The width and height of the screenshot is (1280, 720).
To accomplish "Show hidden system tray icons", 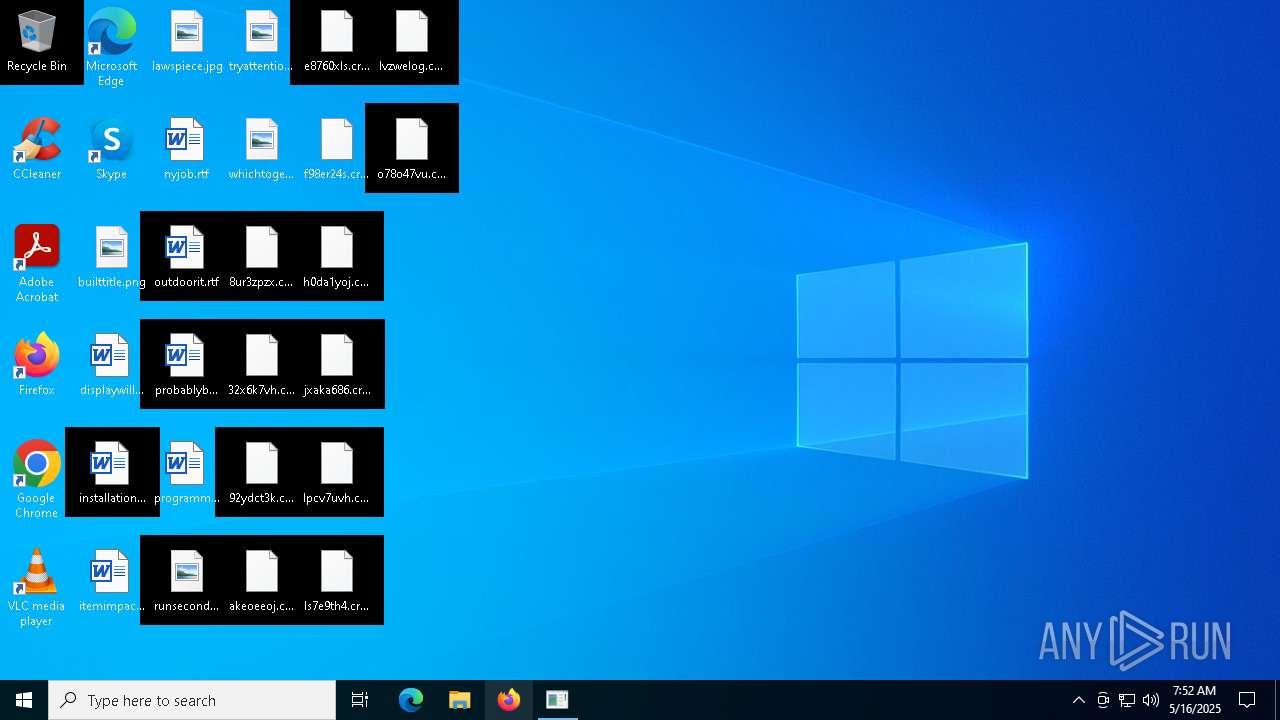I will point(1079,700).
